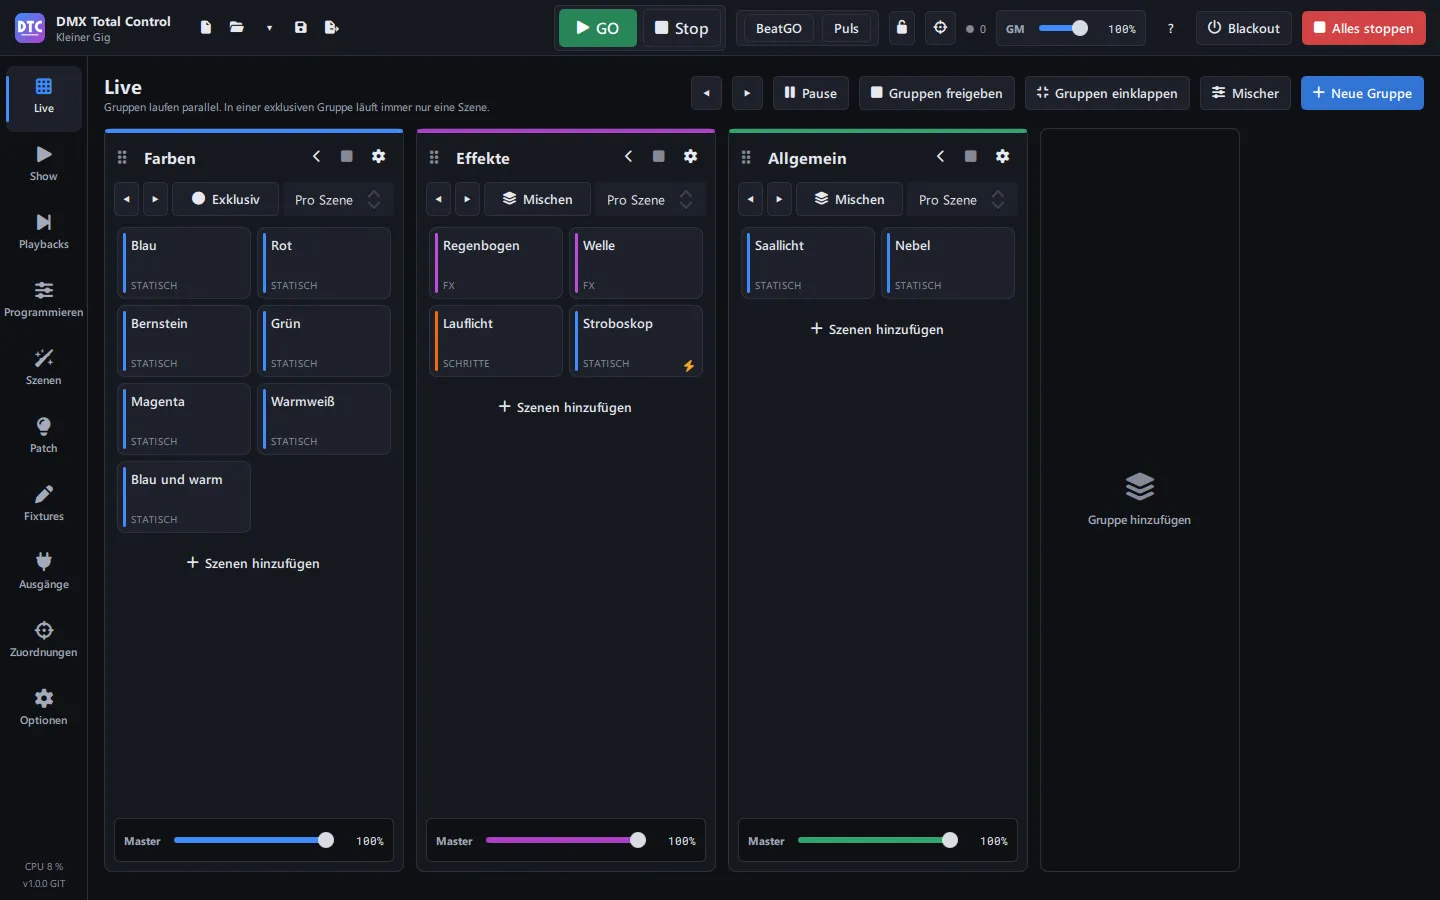The image size is (1440, 900).
Task: Open the Zuordnungen sidebar section
Action: [x=43, y=640]
